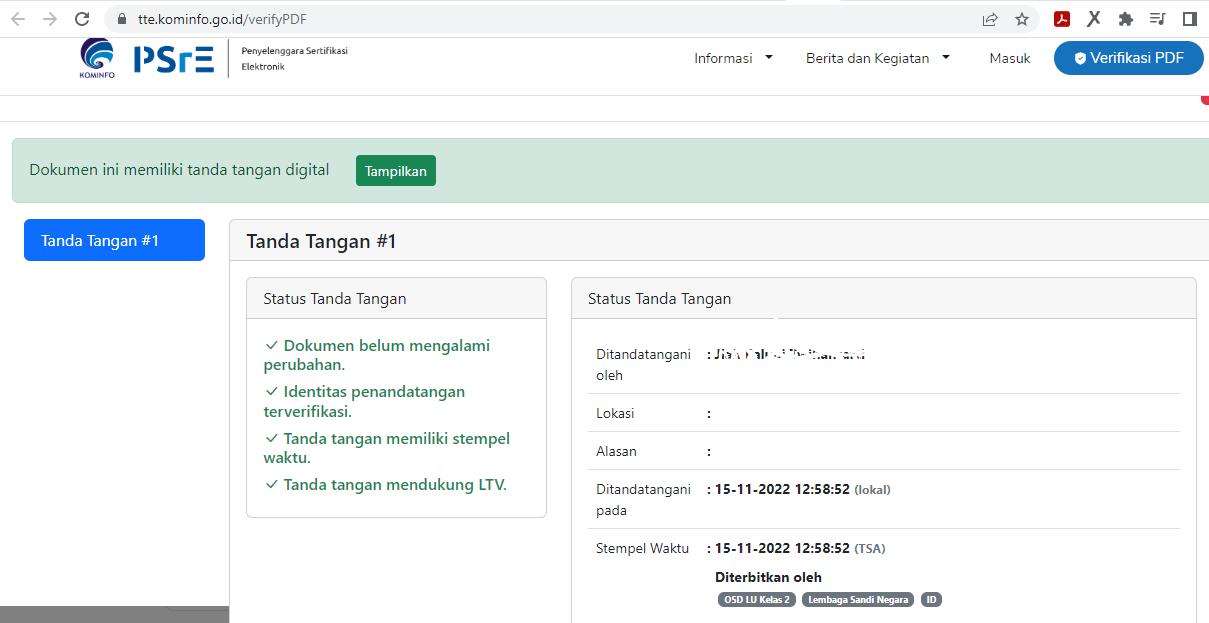Go back with the browser back arrow
1209x623 pixels.
click(x=18, y=19)
